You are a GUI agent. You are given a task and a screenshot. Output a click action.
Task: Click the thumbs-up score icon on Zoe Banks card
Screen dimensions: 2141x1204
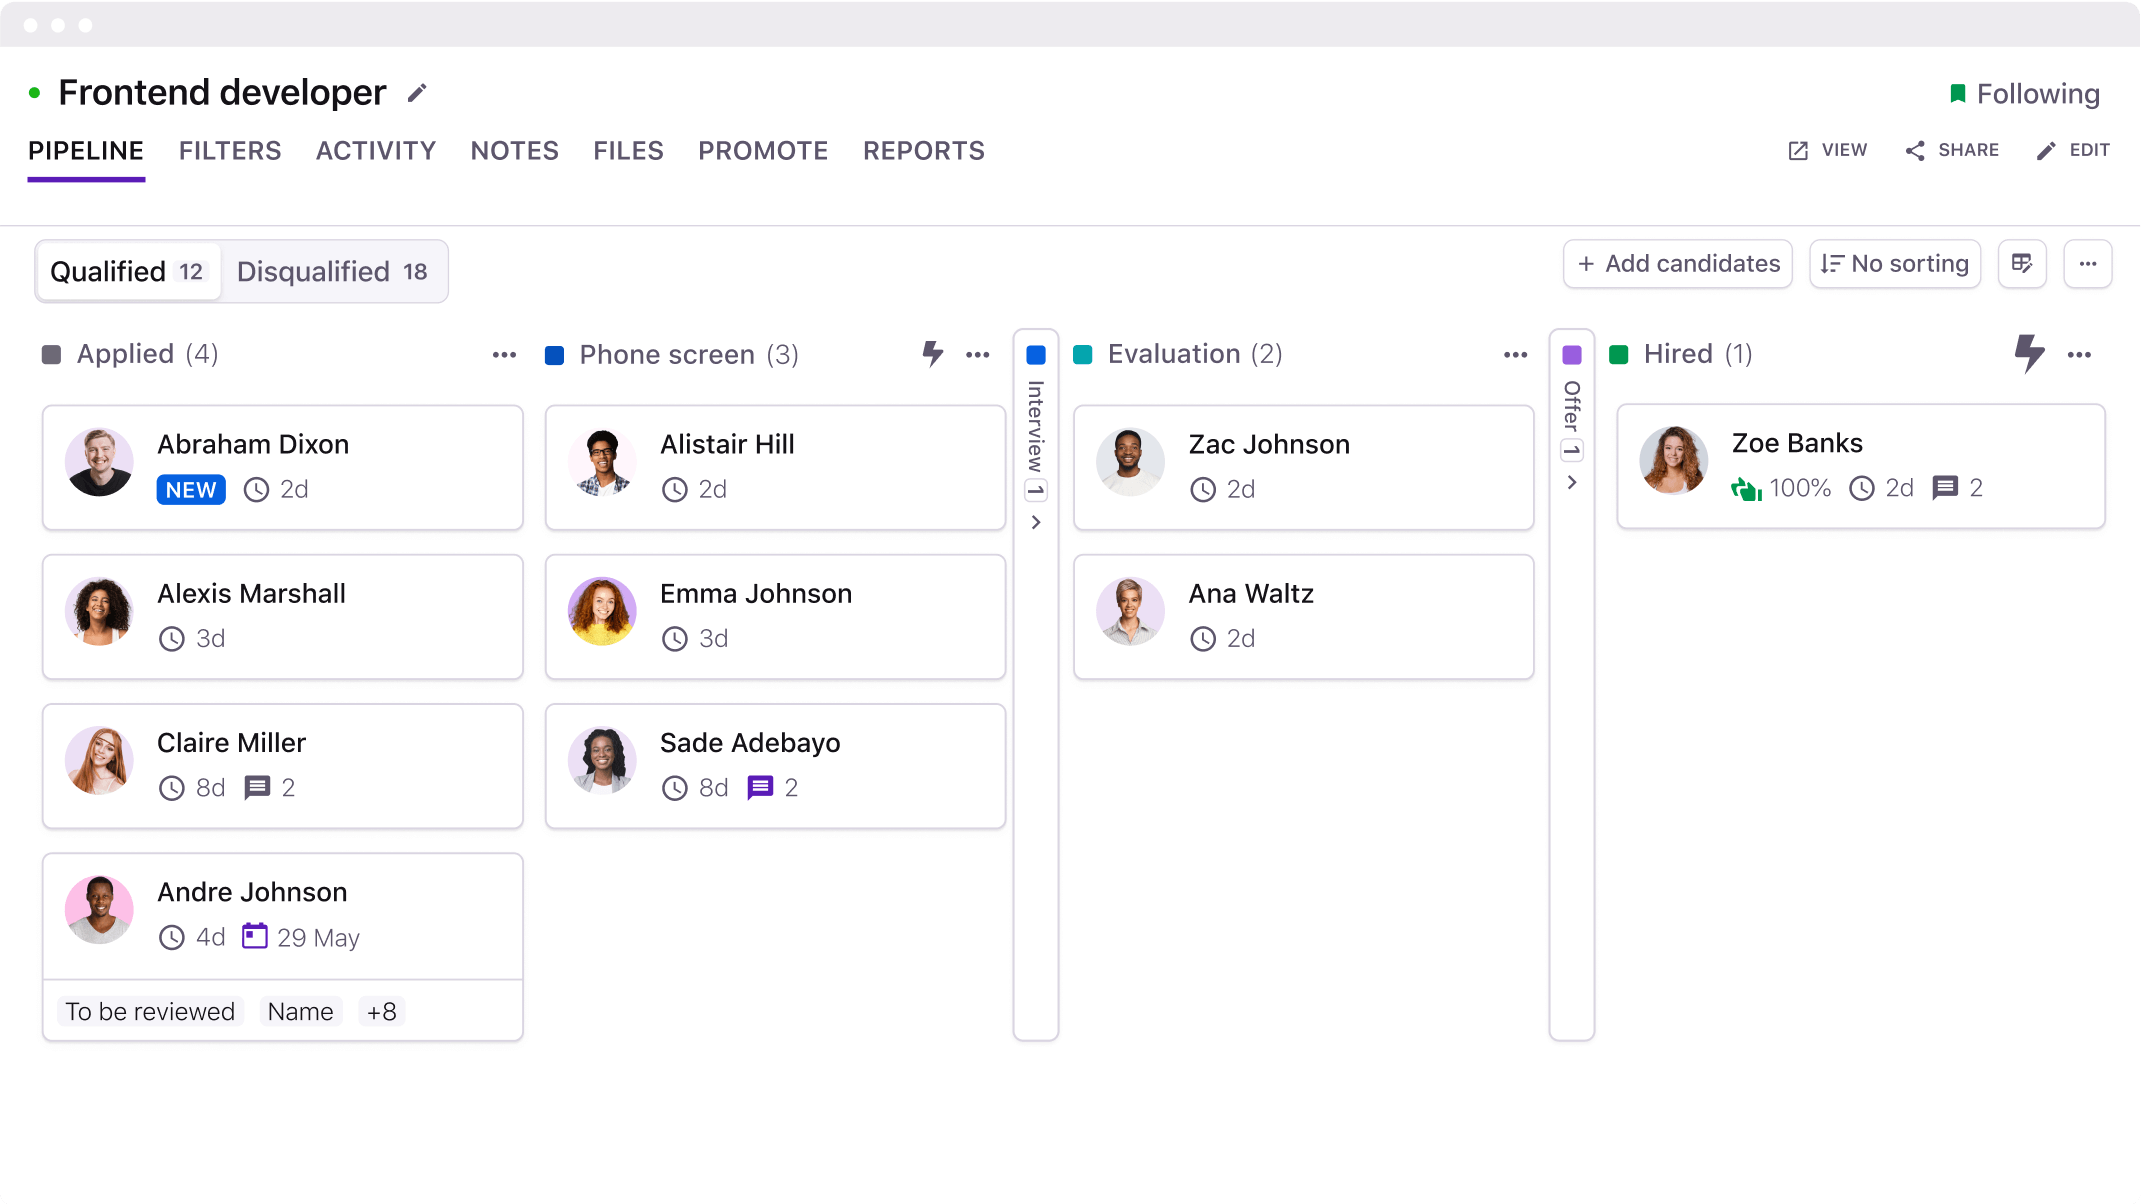(1745, 488)
